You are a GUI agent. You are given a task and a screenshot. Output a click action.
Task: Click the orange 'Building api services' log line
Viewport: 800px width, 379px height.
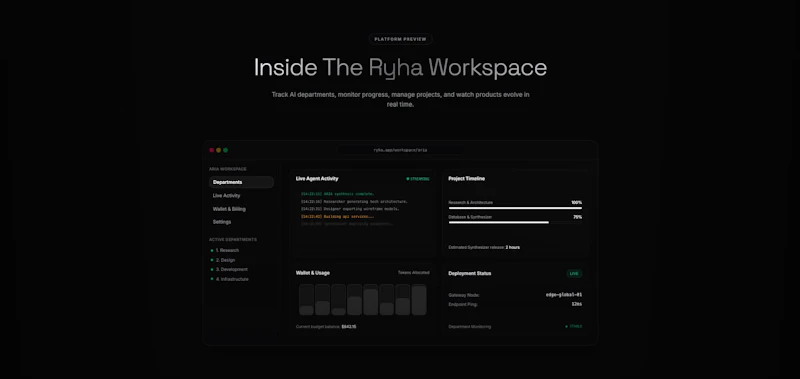point(337,216)
